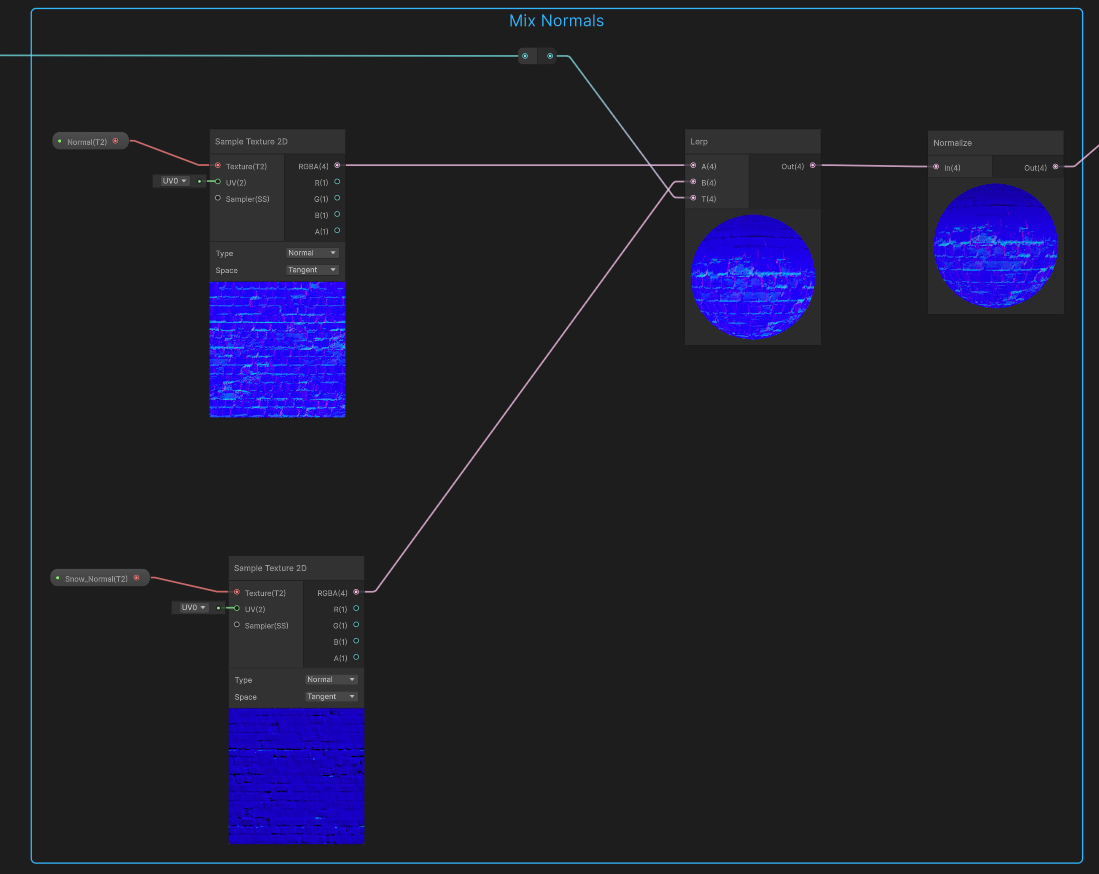Click the Normalize node's Out(4) output port
Image resolution: width=1099 pixels, height=874 pixels.
(x=1056, y=167)
